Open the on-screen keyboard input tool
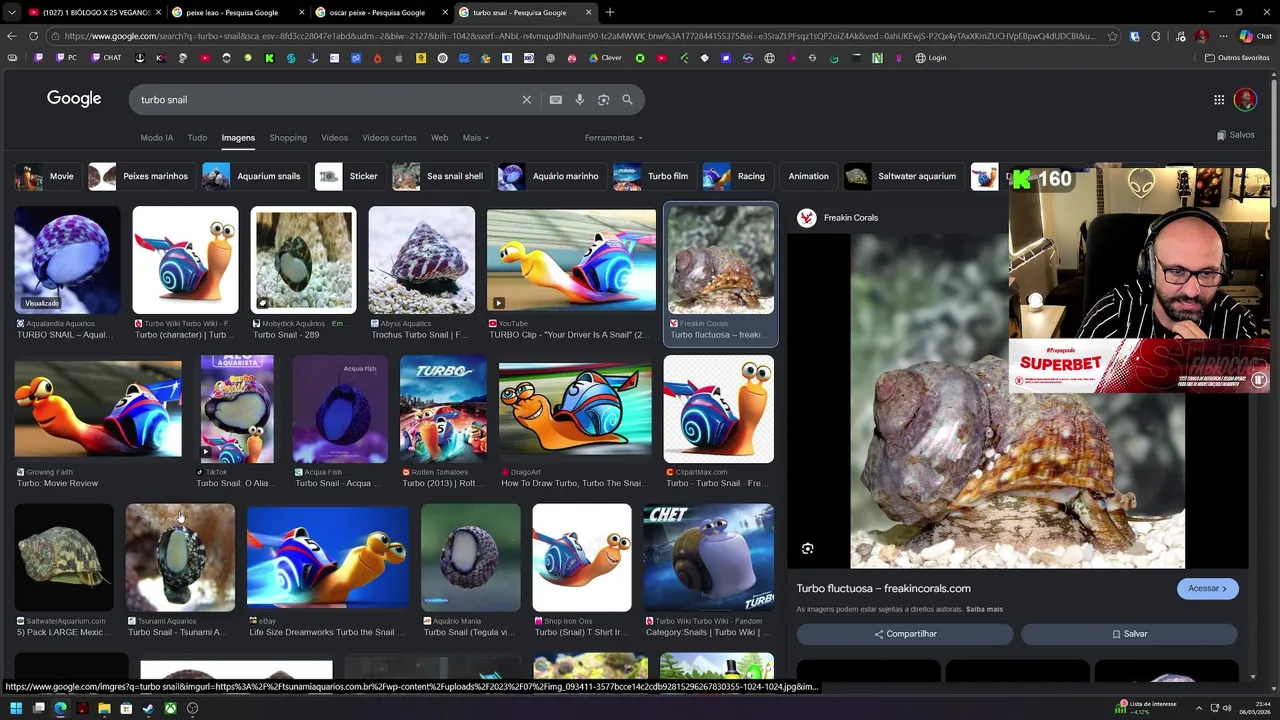1280x720 pixels. (x=555, y=100)
